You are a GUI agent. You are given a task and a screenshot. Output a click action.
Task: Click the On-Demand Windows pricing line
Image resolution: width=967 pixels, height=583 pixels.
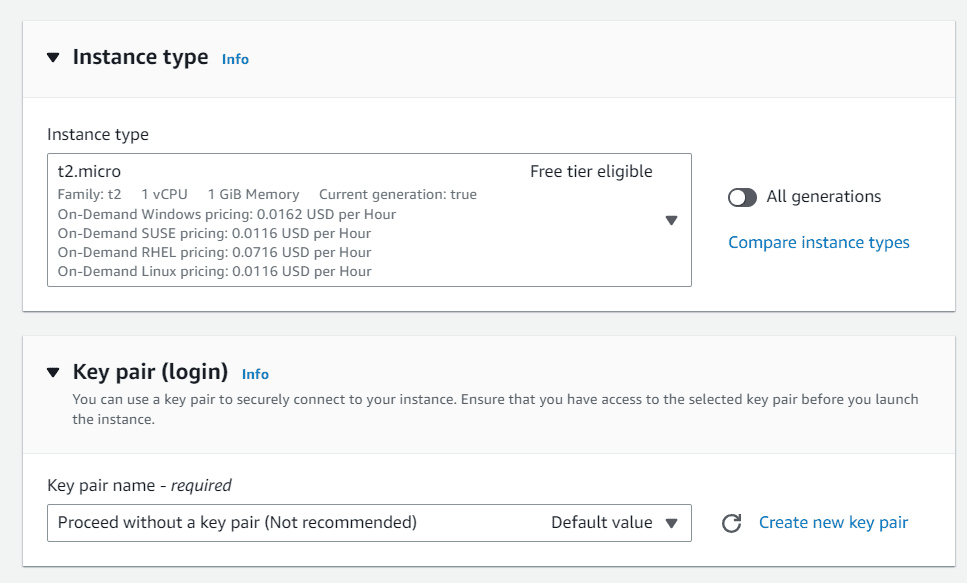click(x=227, y=214)
